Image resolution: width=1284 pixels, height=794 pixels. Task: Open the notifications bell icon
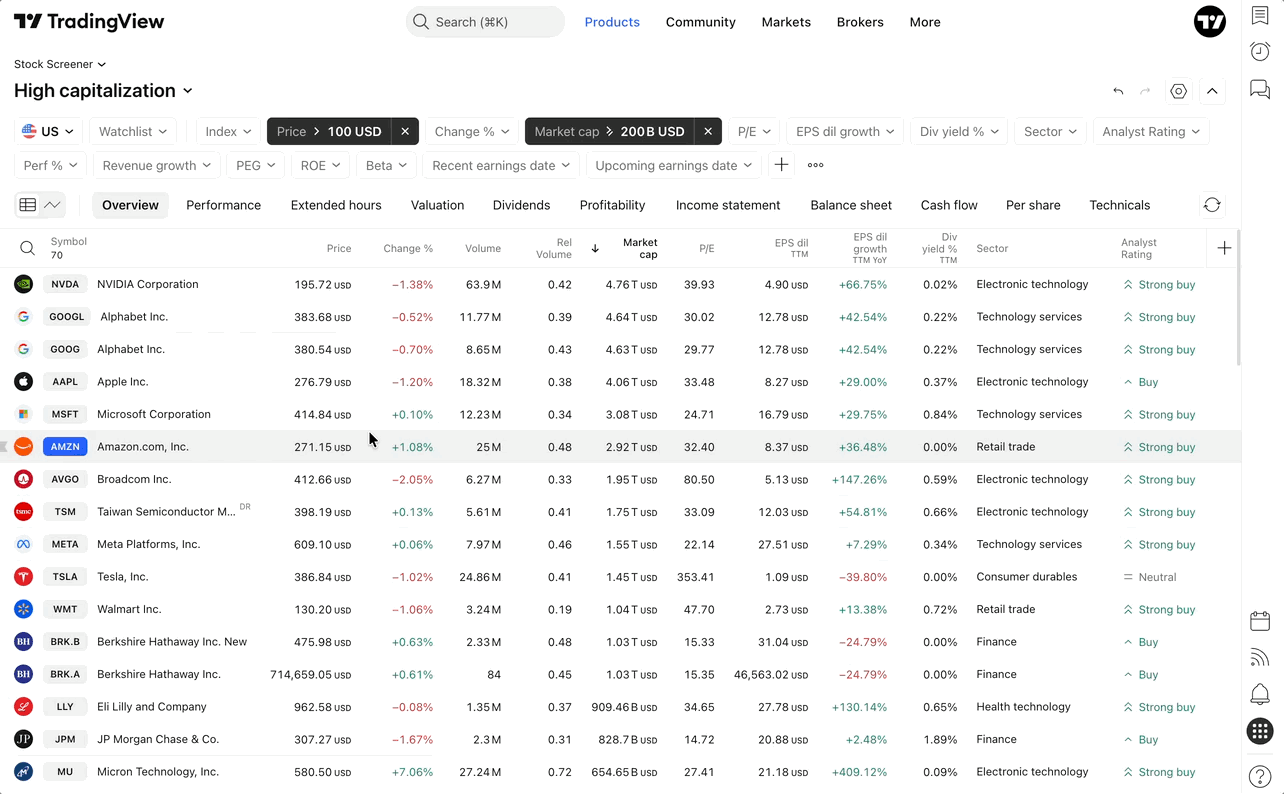pyautogui.click(x=1260, y=693)
